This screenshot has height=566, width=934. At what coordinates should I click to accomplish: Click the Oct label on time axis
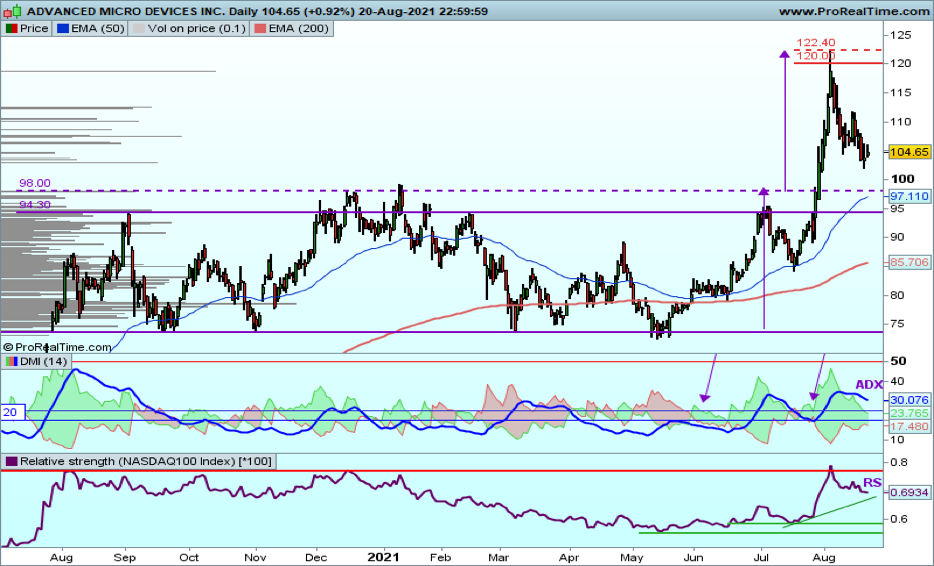[189, 558]
